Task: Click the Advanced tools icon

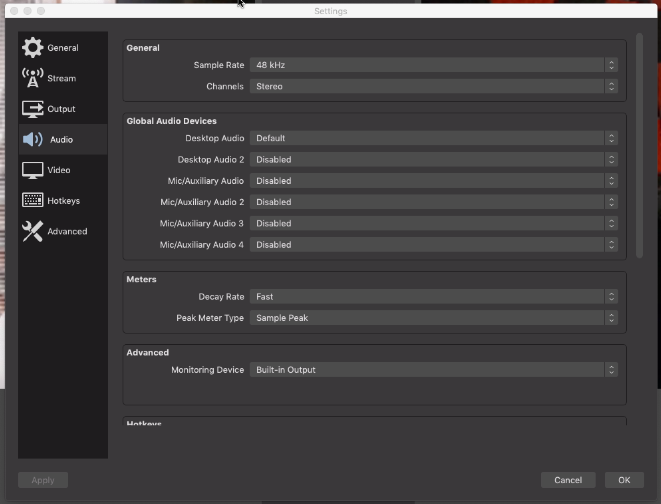Action: [32, 231]
